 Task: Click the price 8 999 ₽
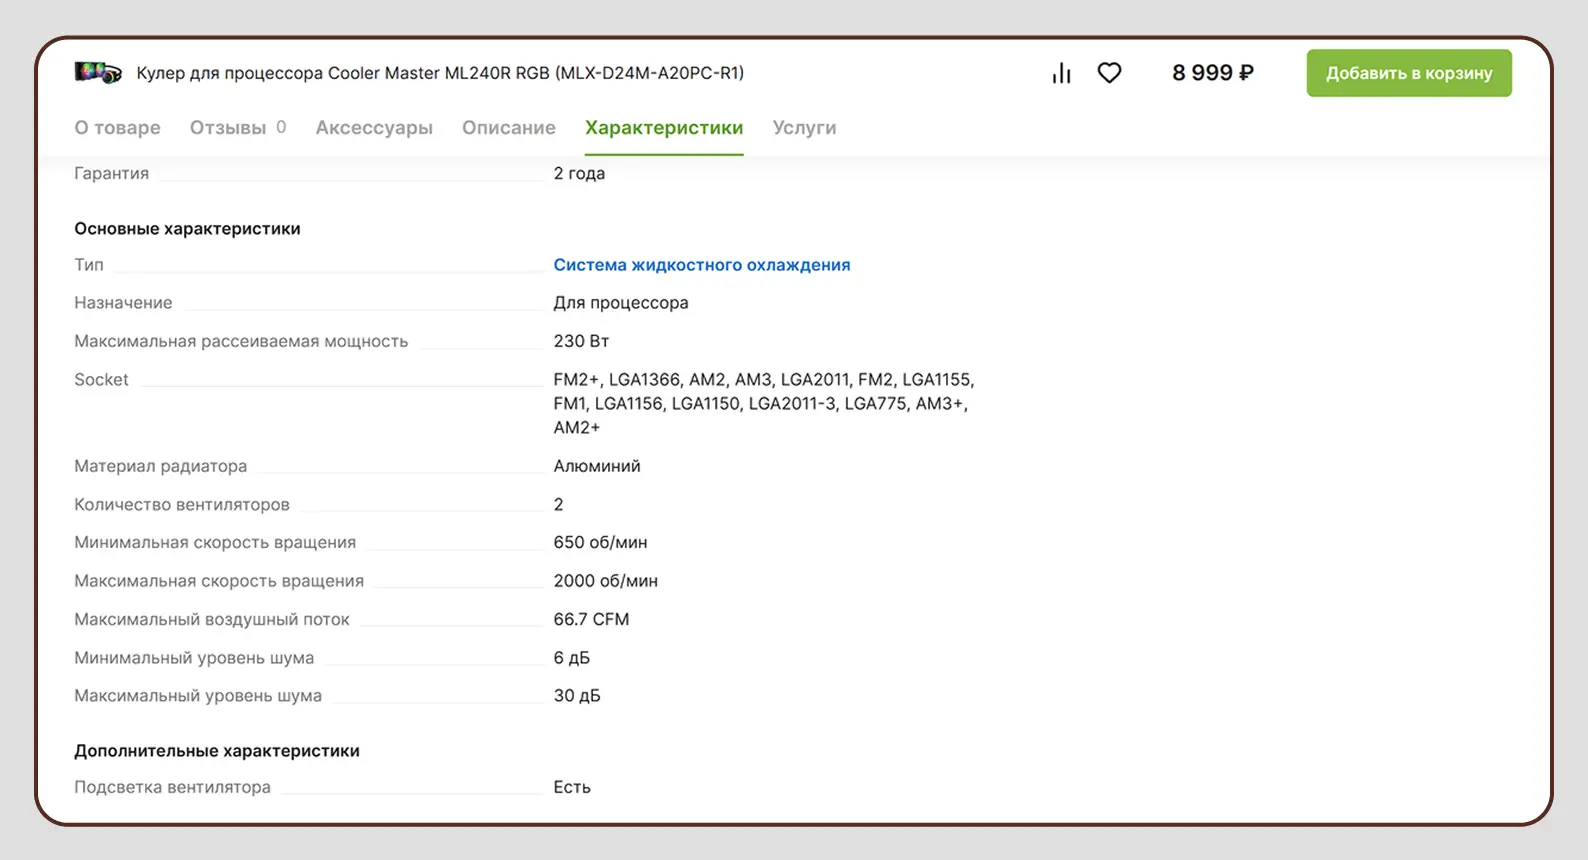pos(1212,73)
